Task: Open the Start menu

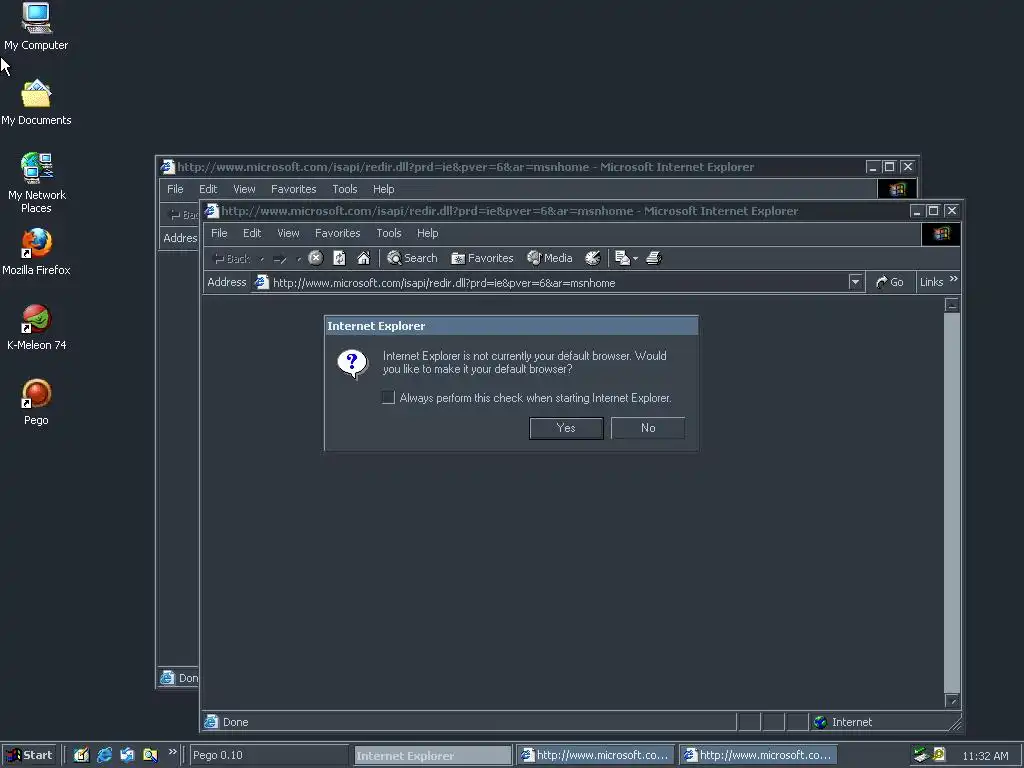Action: pyautogui.click(x=29, y=755)
